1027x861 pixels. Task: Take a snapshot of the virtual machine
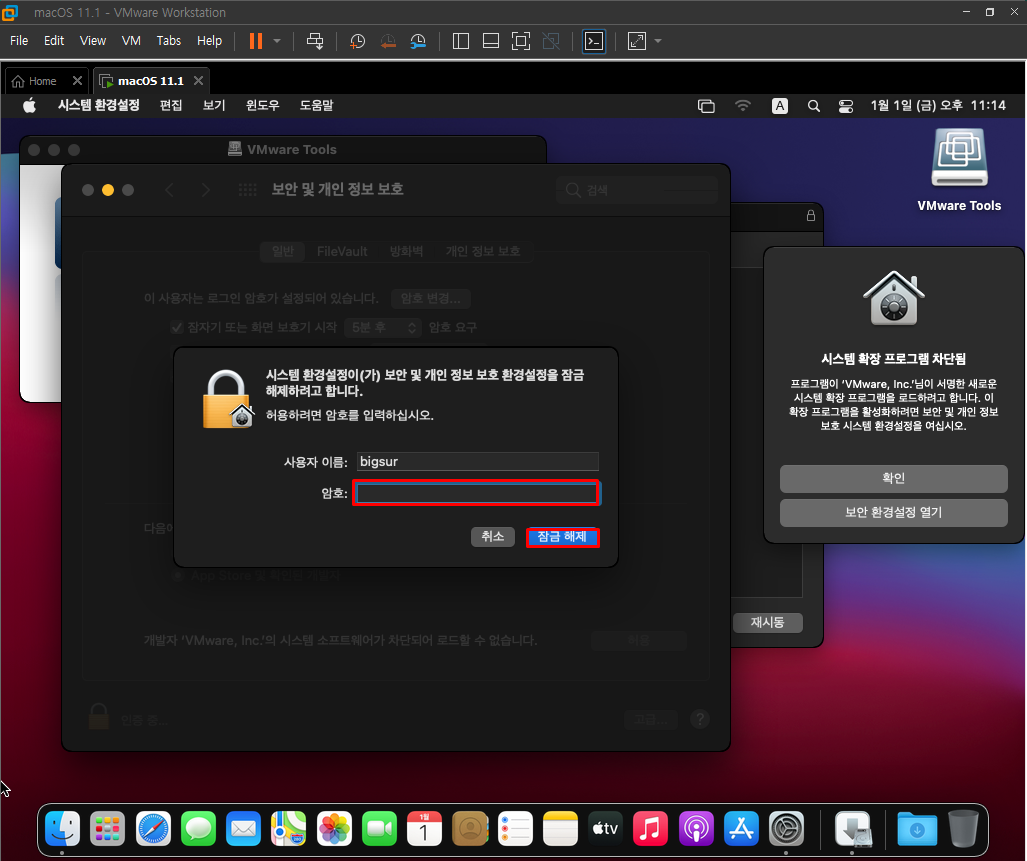[357, 41]
